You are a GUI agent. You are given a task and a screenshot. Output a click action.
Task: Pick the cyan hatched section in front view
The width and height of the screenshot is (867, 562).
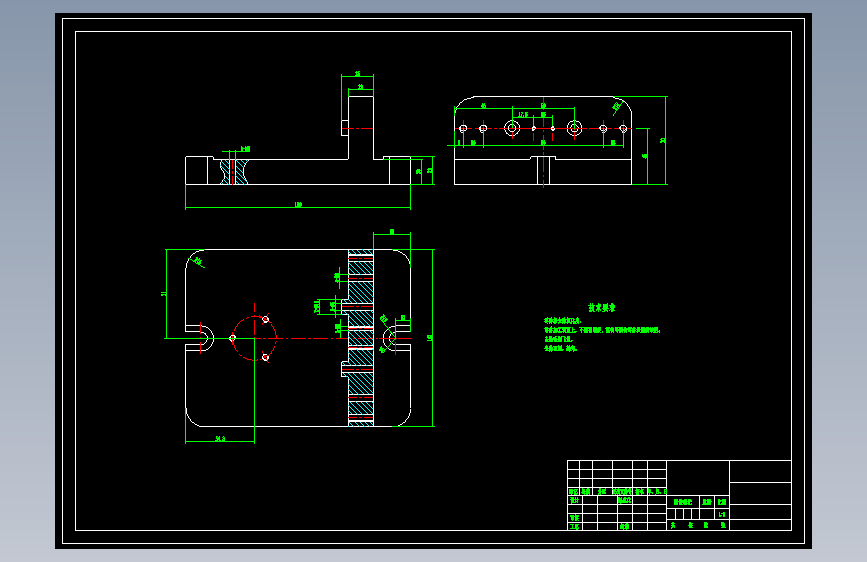tap(234, 172)
